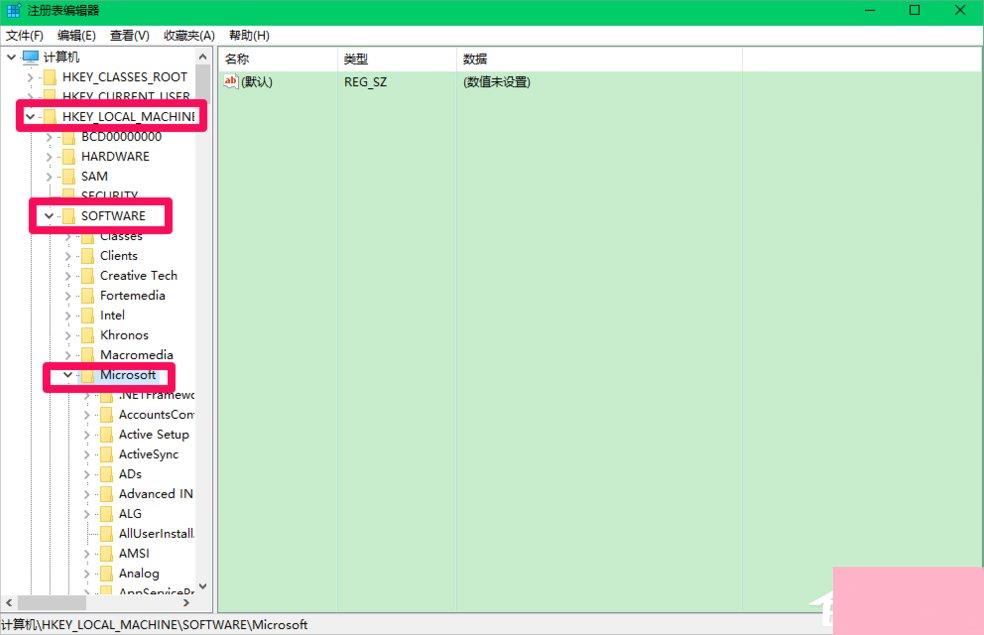Click the Macromedia key folder icon
This screenshot has width=984, height=635.
(87, 355)
